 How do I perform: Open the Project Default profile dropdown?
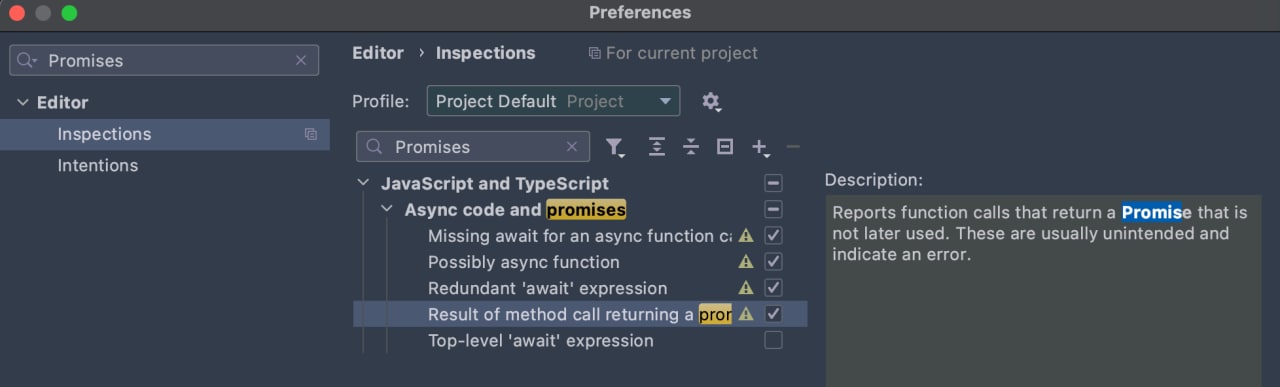(553, 101)
